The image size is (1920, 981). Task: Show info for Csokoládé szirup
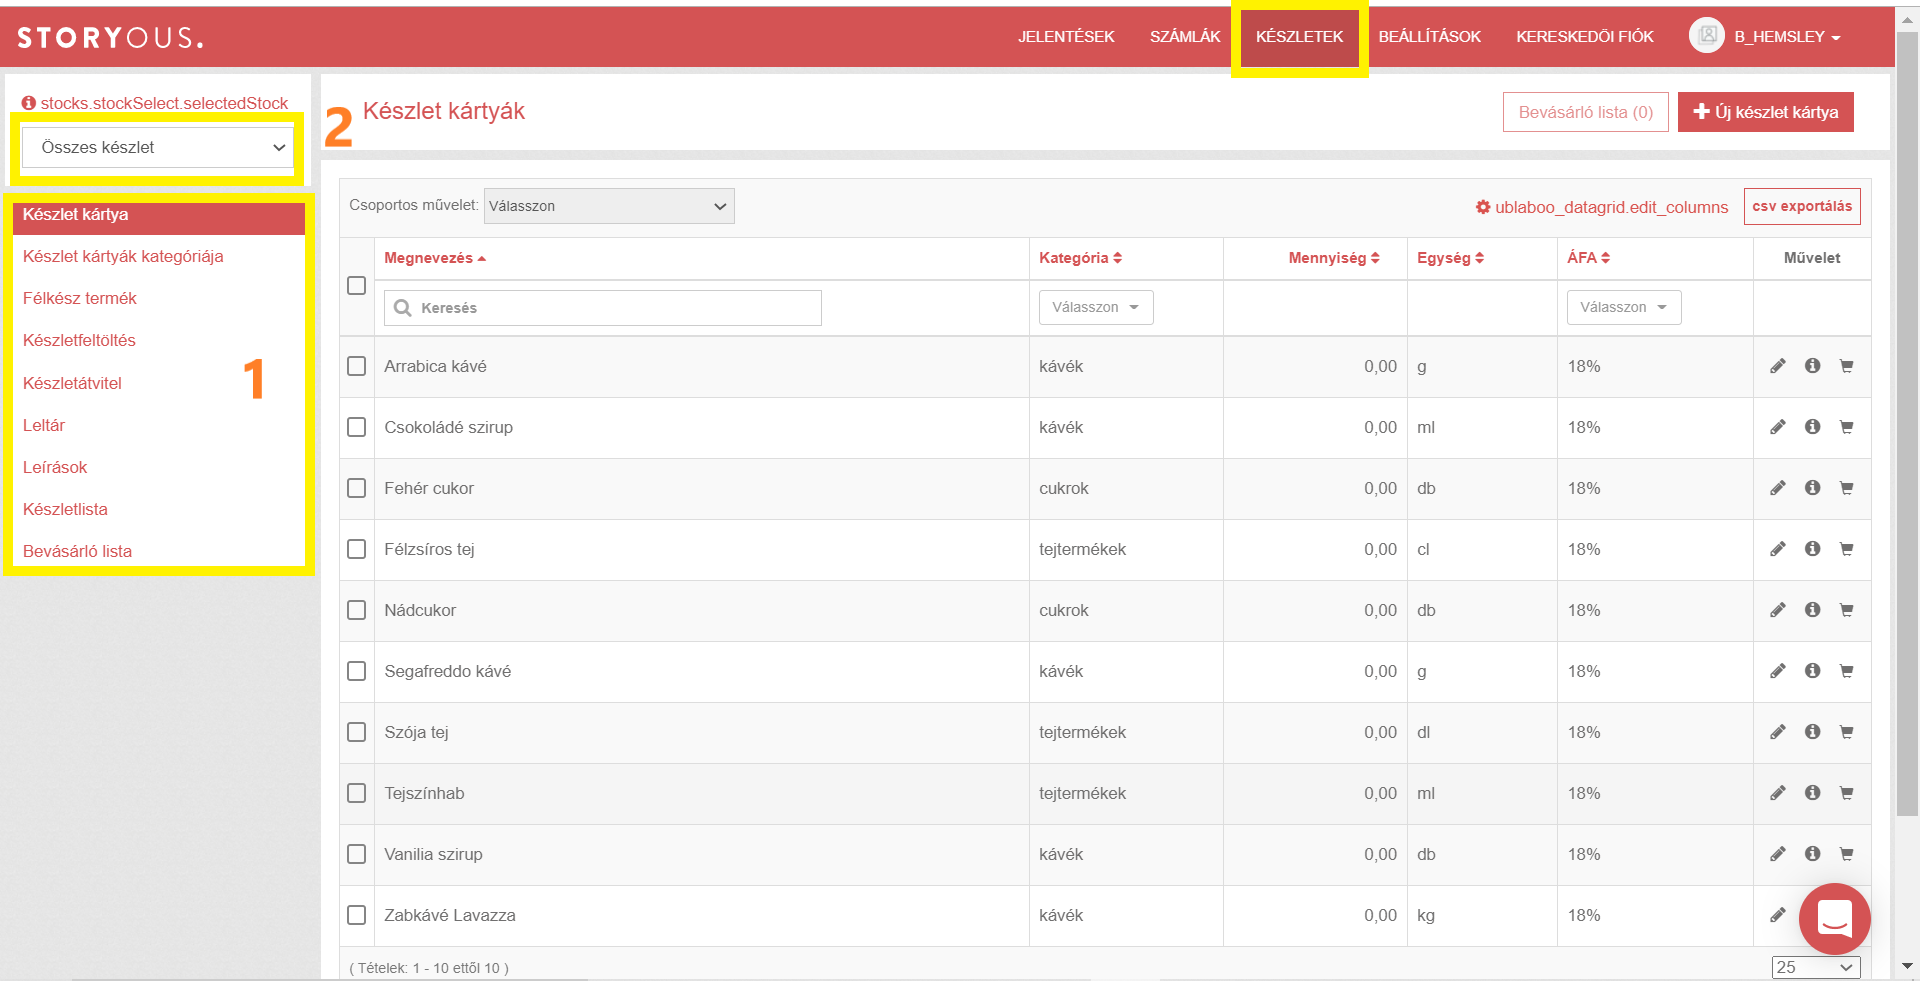[1812, 427]
